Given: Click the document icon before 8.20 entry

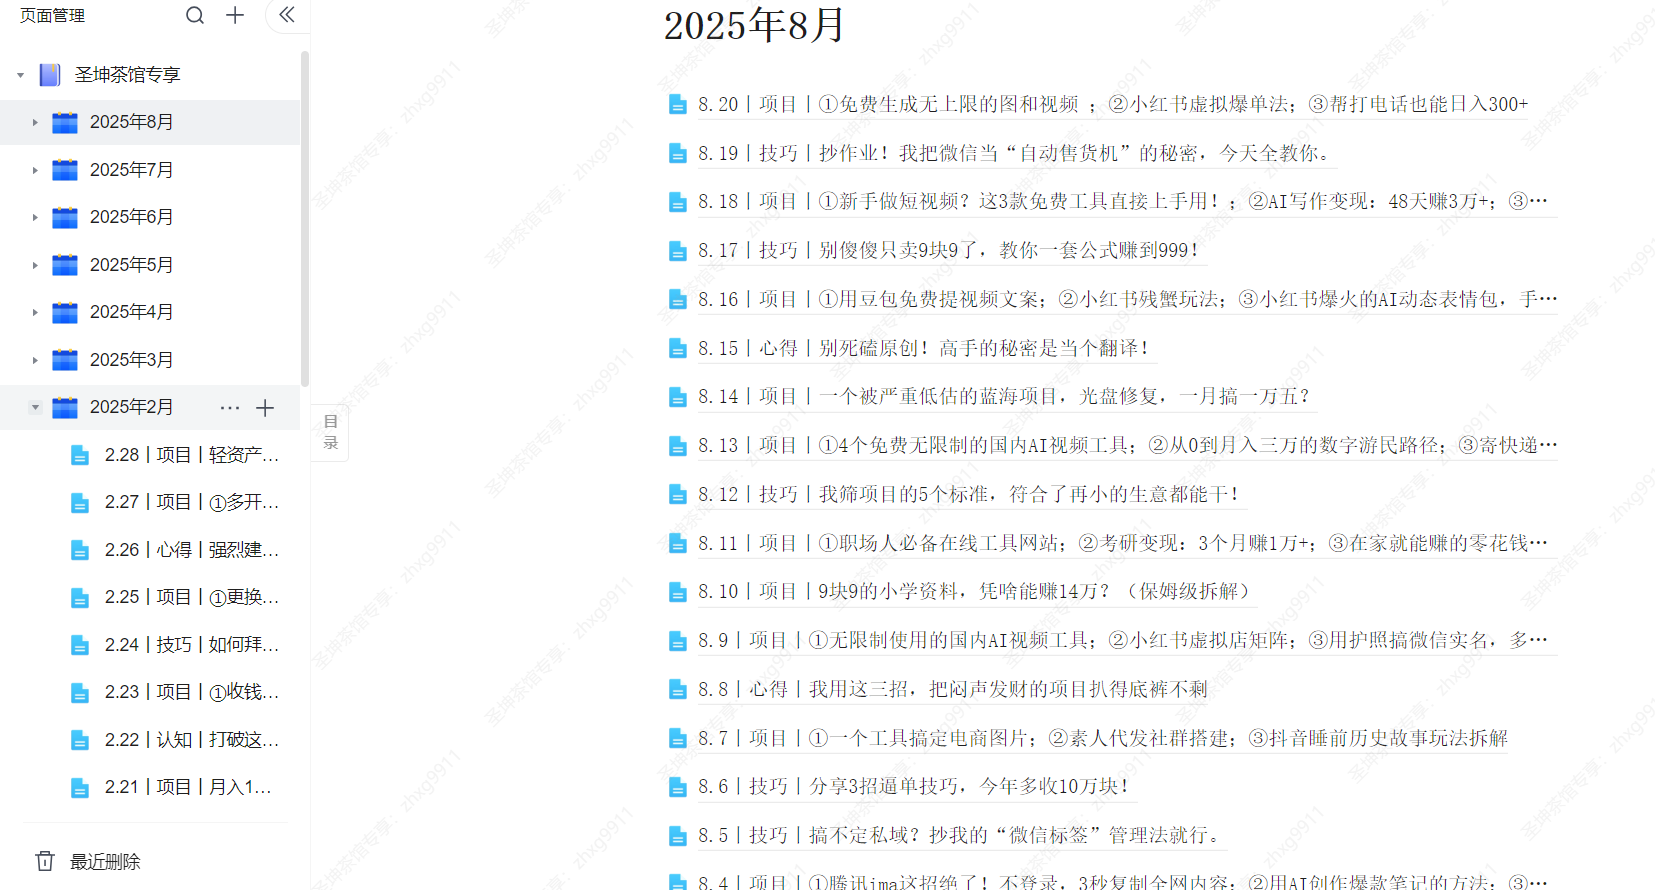Looking at the screenshot, I should click(x=677, y=105).
